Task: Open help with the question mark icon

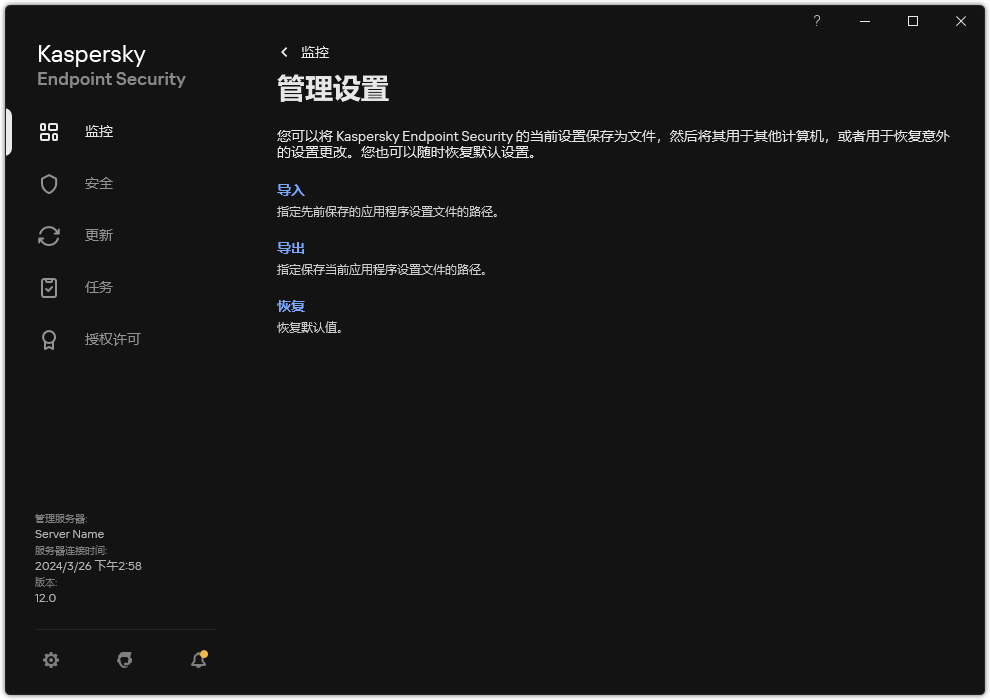Action: pyautogui.click(x=816, y=21)
